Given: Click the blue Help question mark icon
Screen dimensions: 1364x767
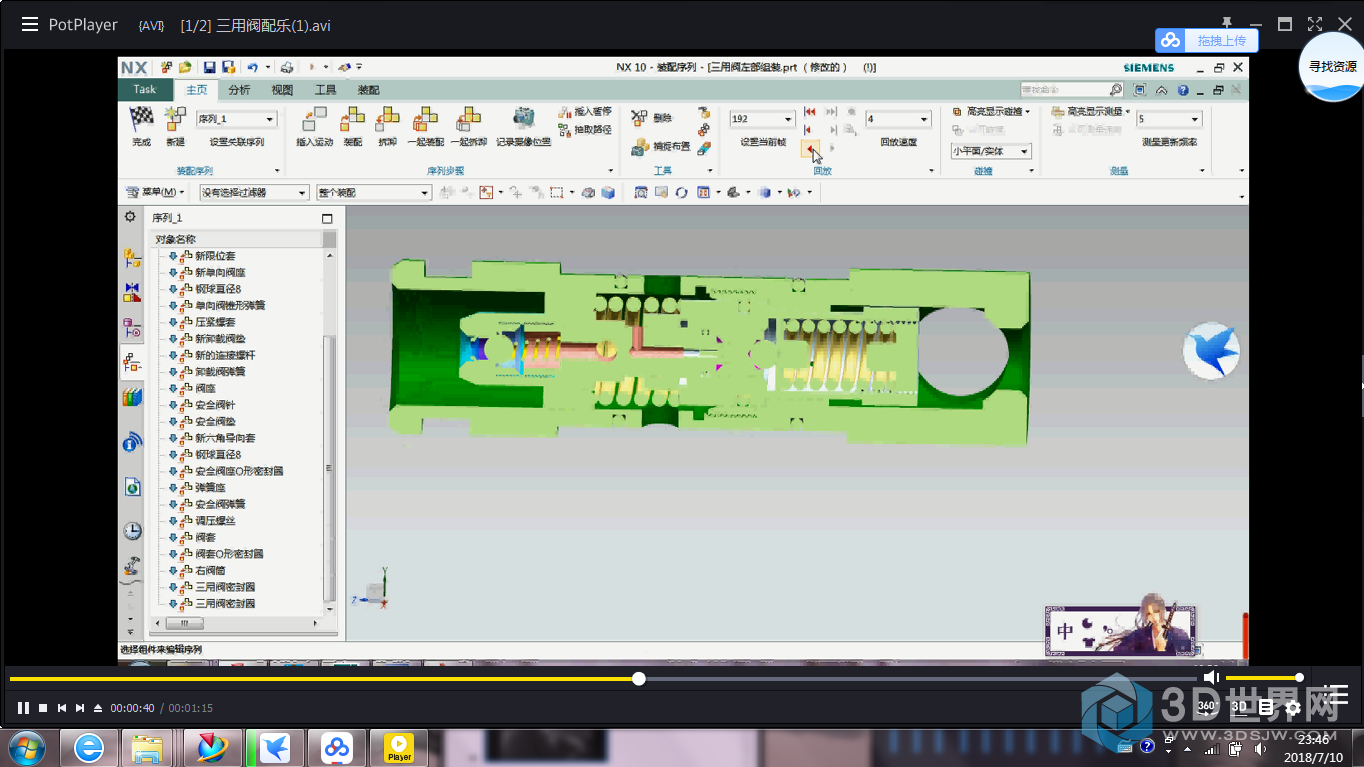Looking at the screenshot, I should (x=1183, y=90).
